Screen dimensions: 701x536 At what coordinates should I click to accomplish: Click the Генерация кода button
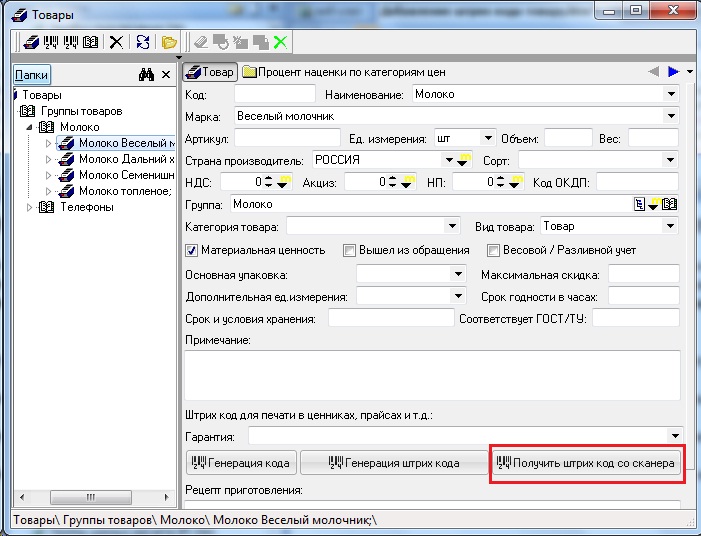pyautogui.click(x=241, y=463)
